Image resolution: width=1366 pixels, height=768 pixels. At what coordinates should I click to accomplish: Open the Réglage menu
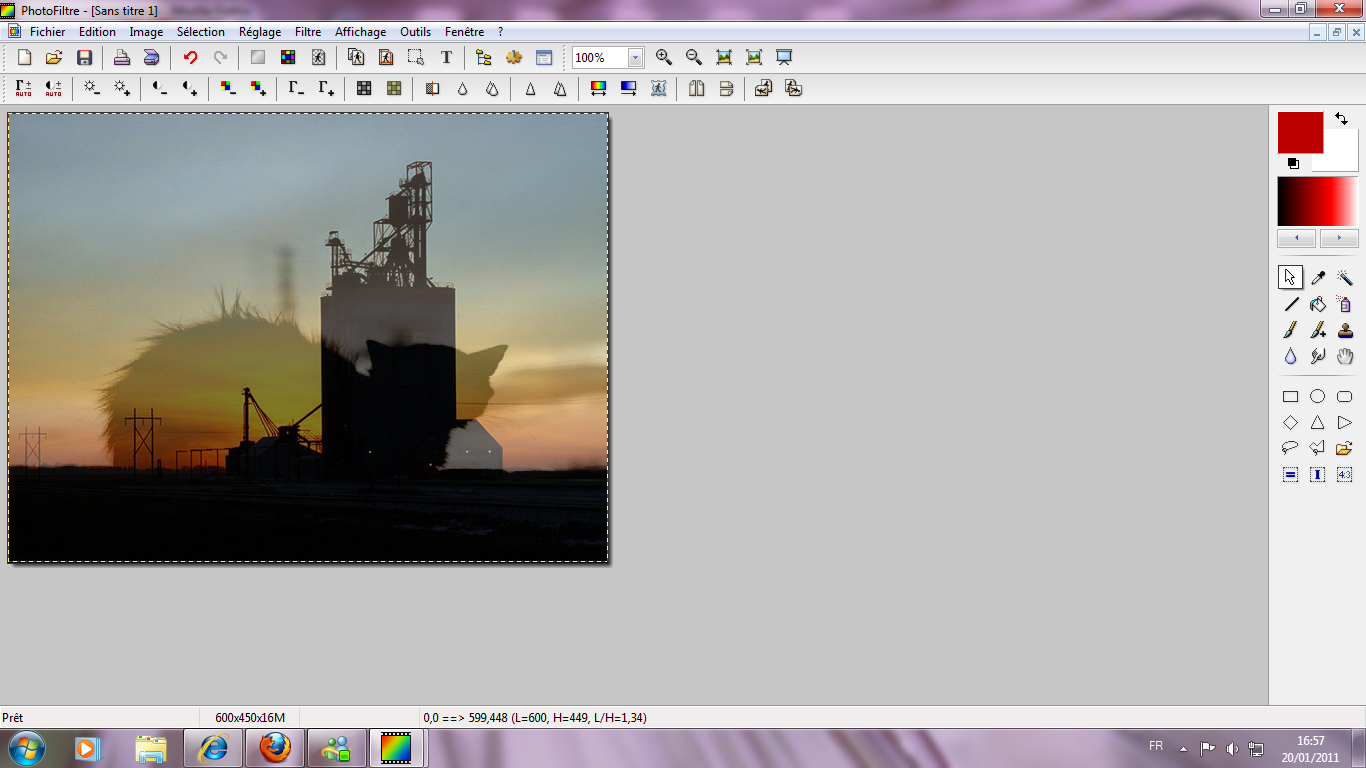[x=260, y=32]
